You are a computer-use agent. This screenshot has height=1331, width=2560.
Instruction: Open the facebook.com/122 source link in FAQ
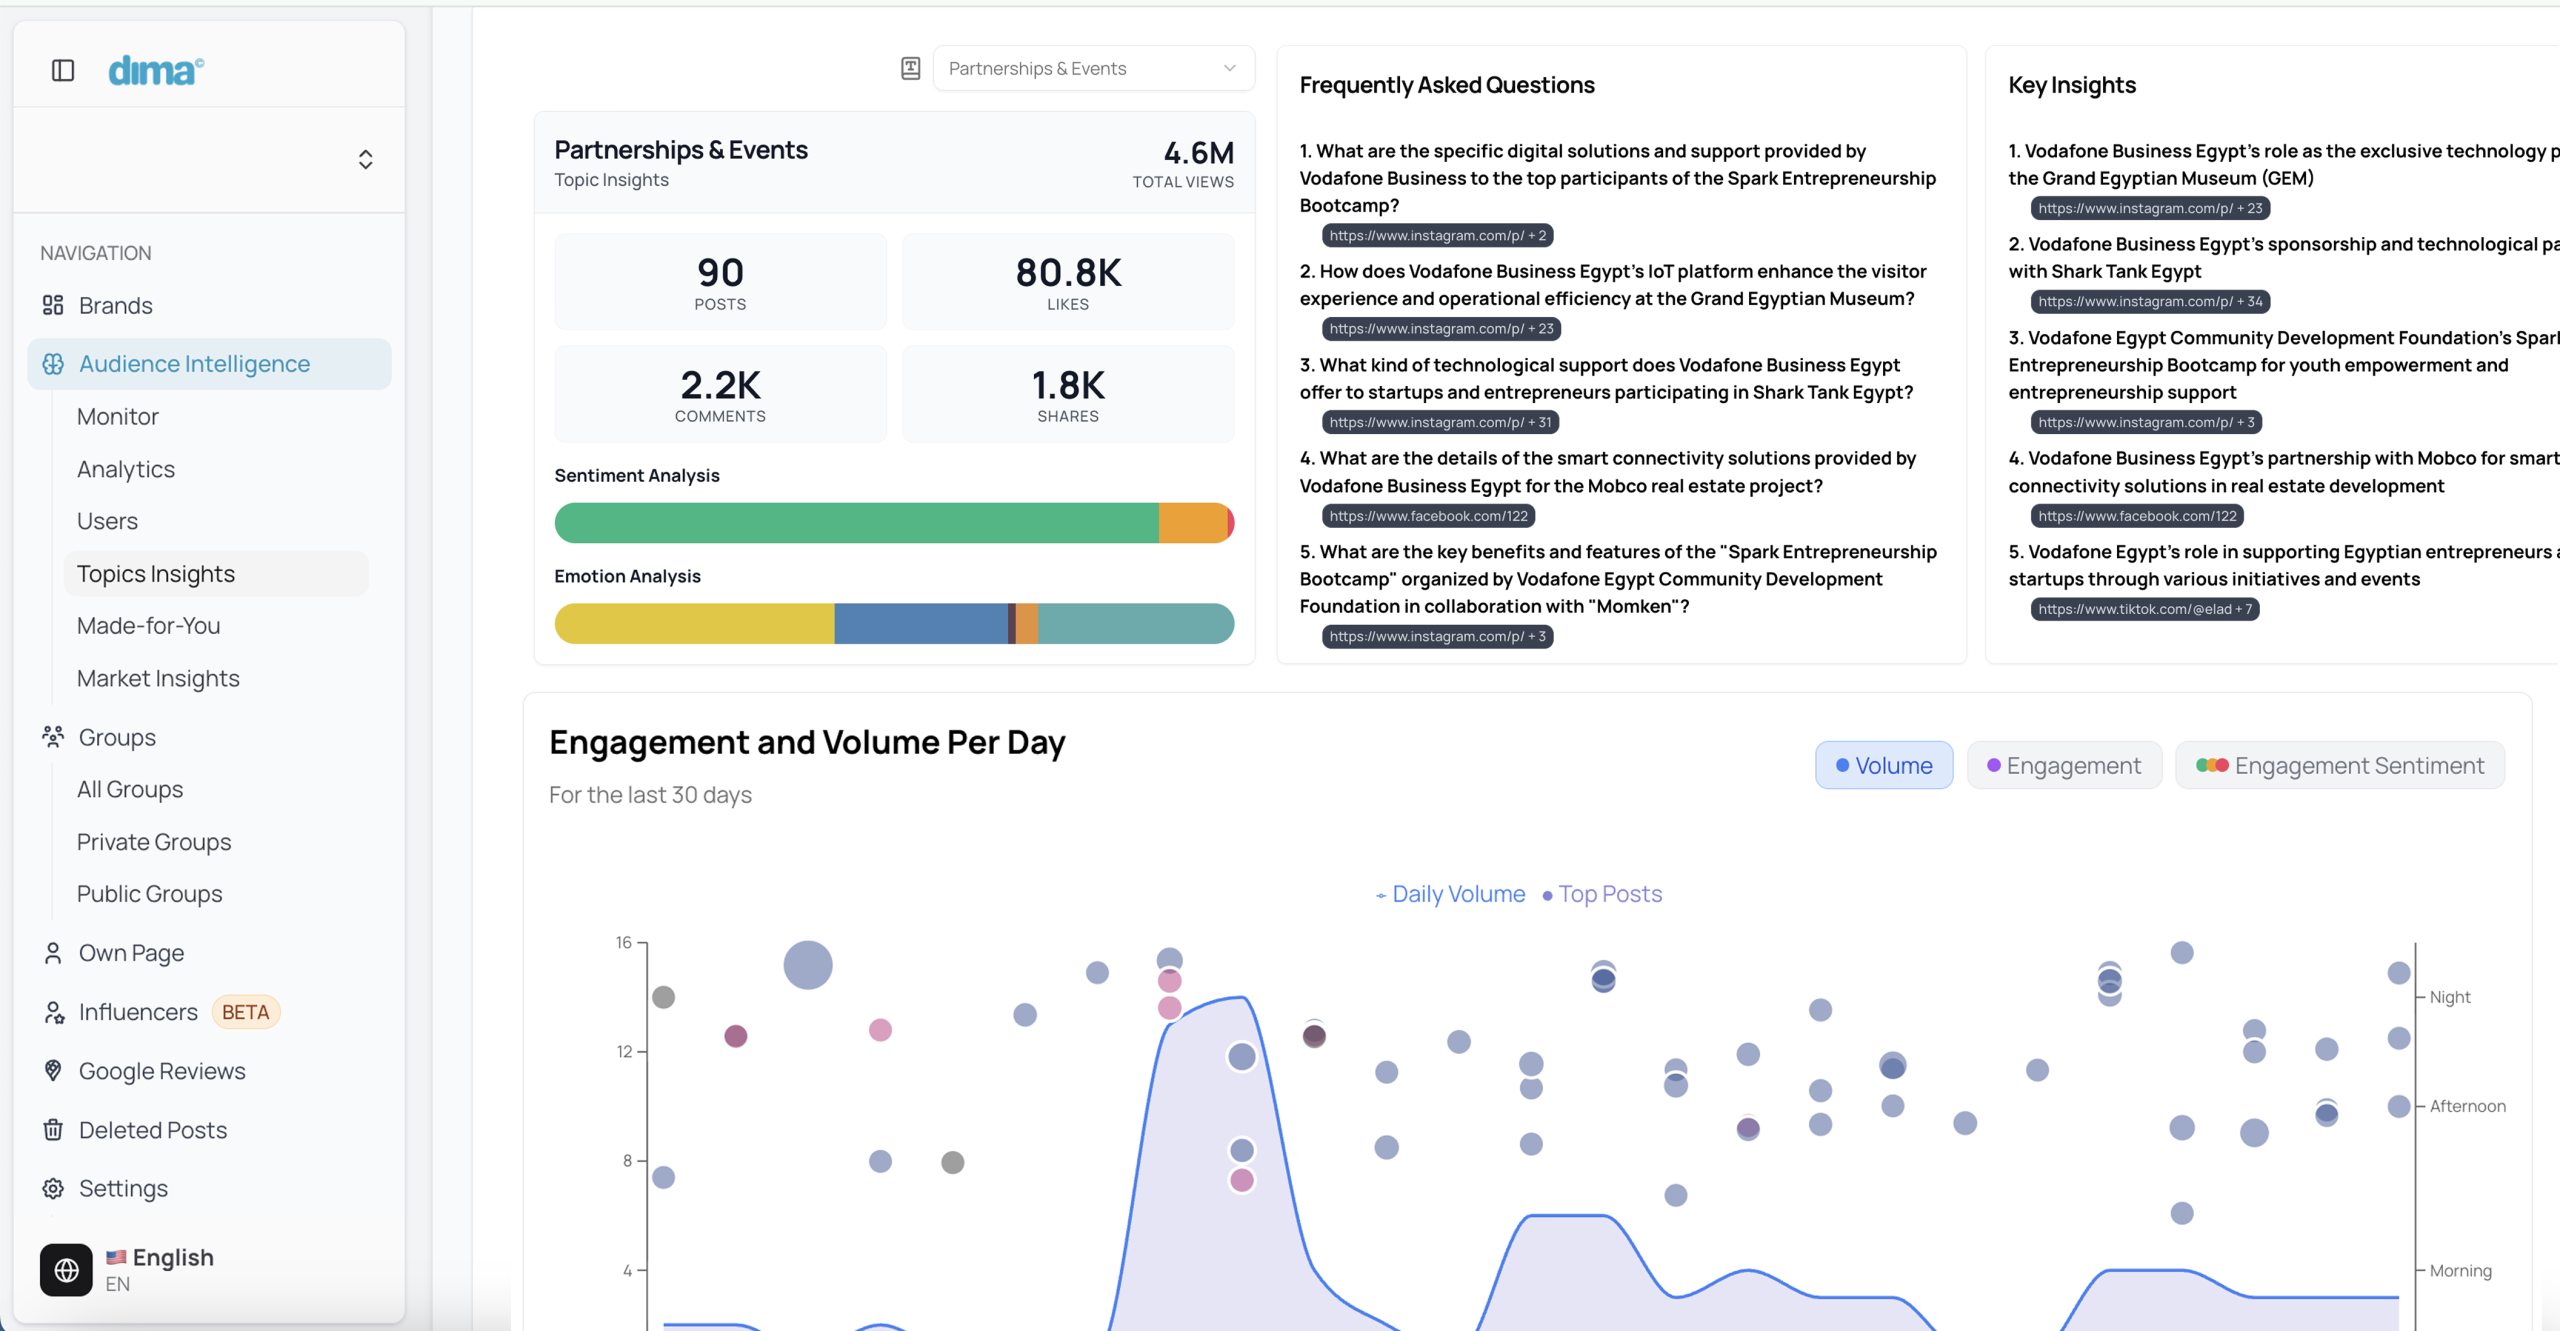coord(1427,516)
